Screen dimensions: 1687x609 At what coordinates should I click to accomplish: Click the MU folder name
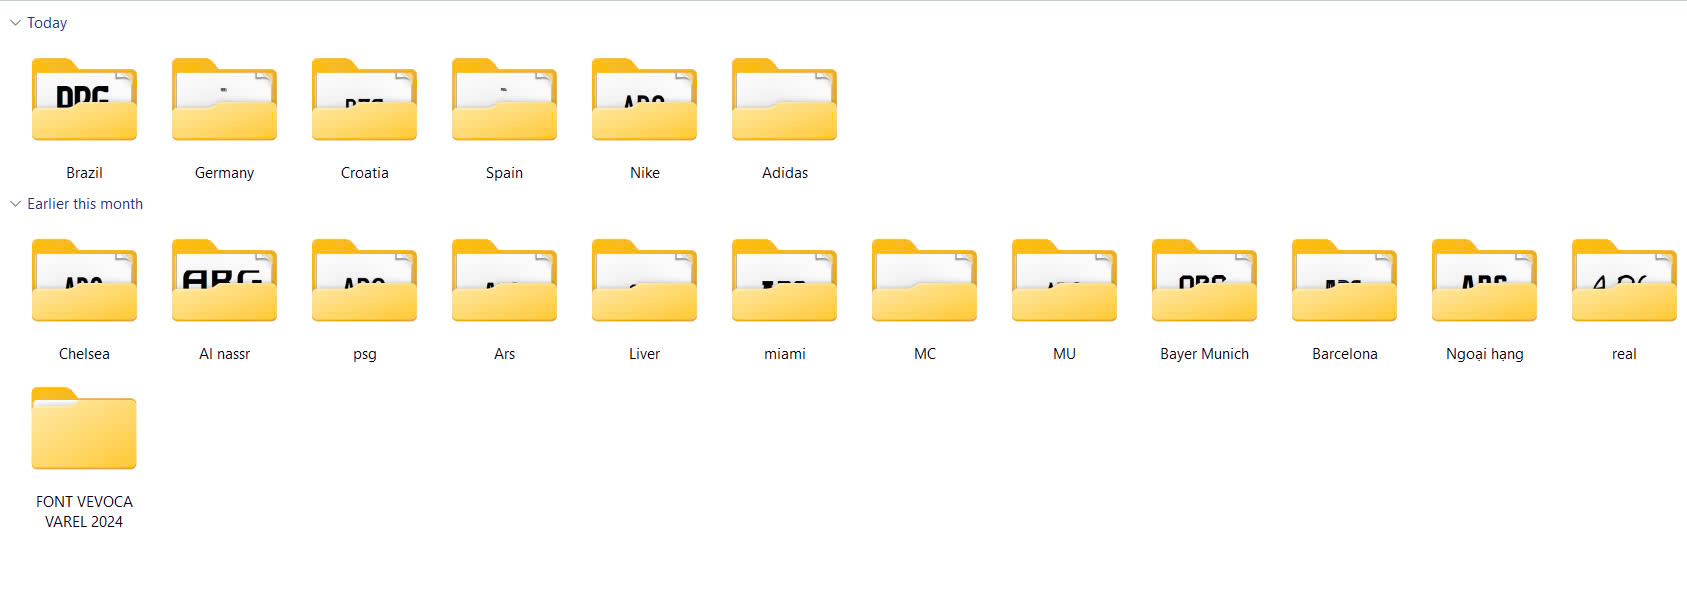[x=1064, y=354]
